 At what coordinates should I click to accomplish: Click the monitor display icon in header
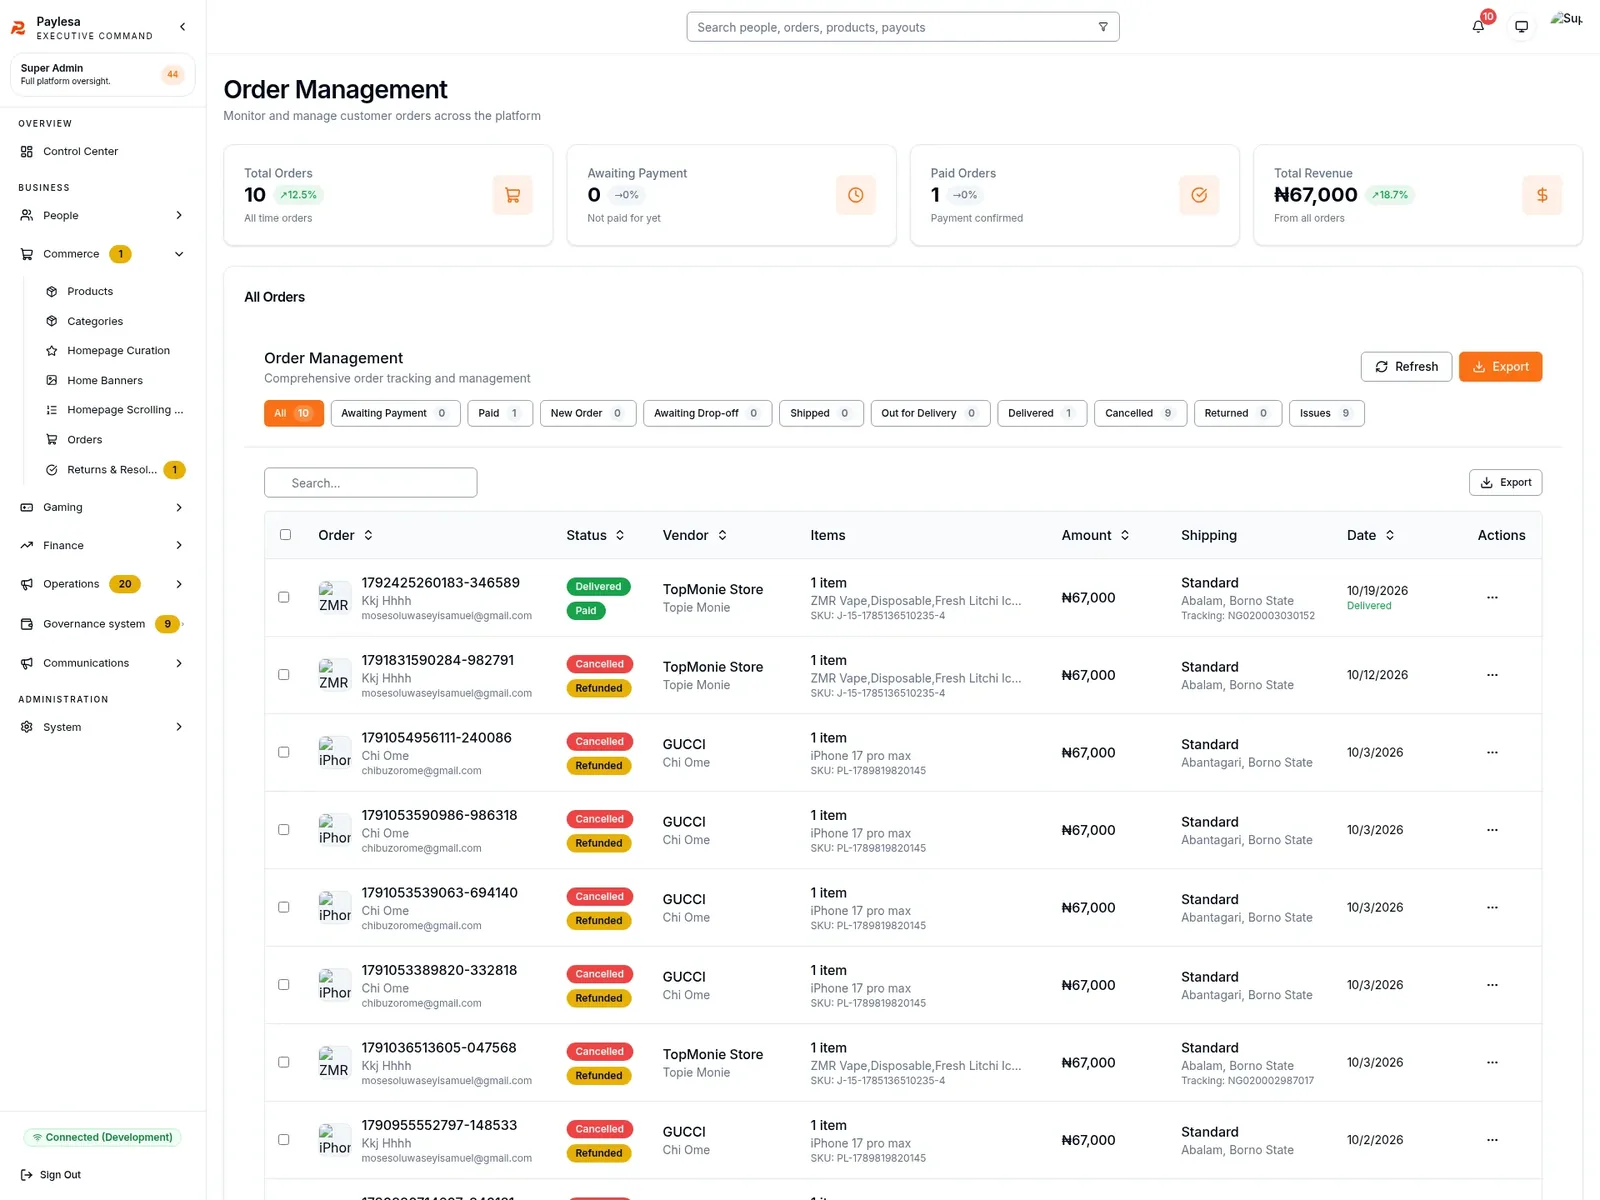tap(1521, 27)
